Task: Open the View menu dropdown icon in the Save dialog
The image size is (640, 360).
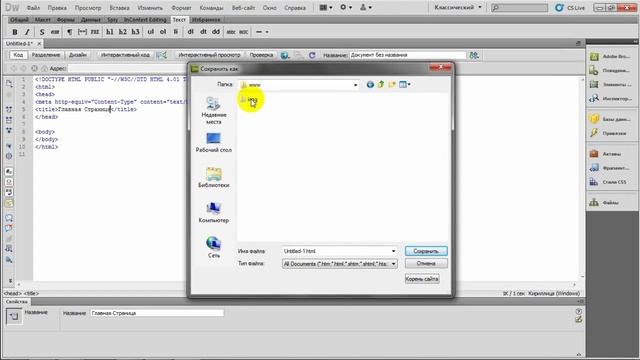Action: coord(405,84)
